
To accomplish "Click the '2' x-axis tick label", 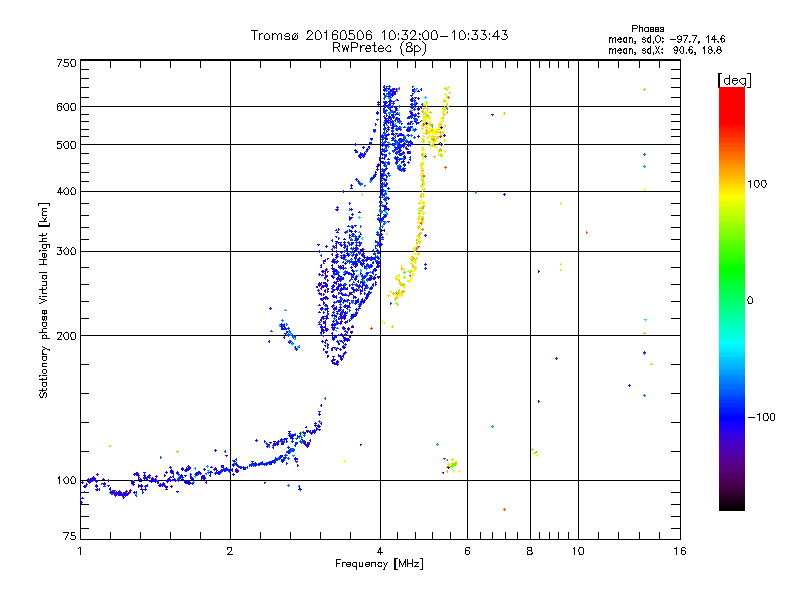I will click(230, 551).
